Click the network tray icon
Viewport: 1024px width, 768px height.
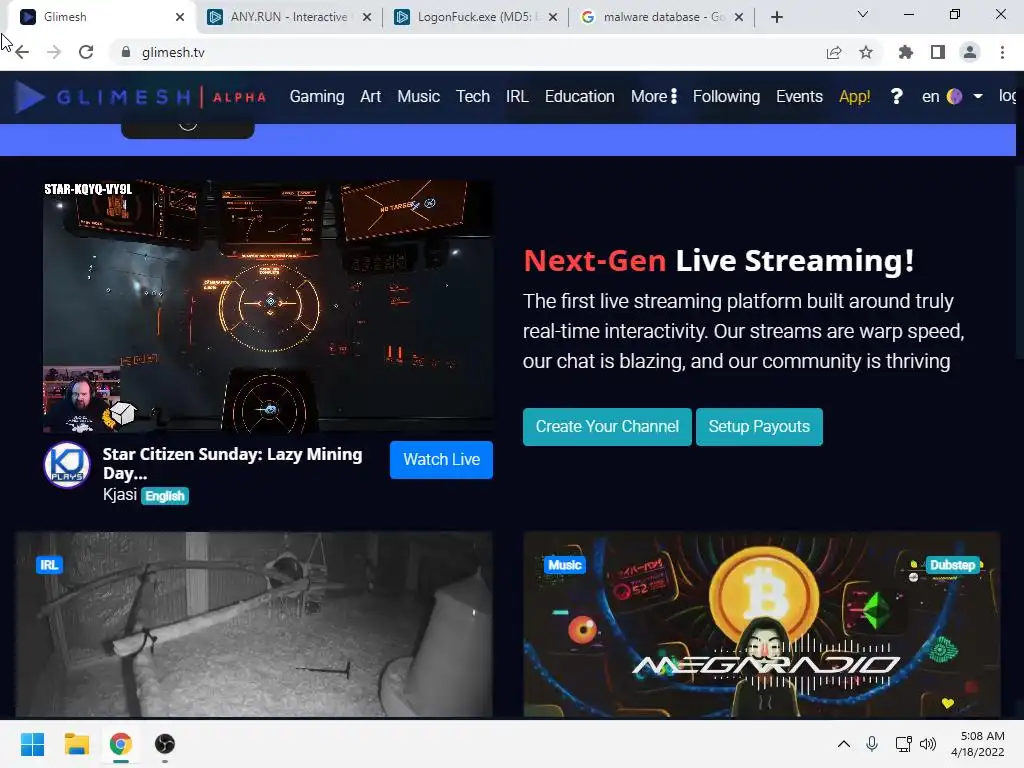coord(903,744)
